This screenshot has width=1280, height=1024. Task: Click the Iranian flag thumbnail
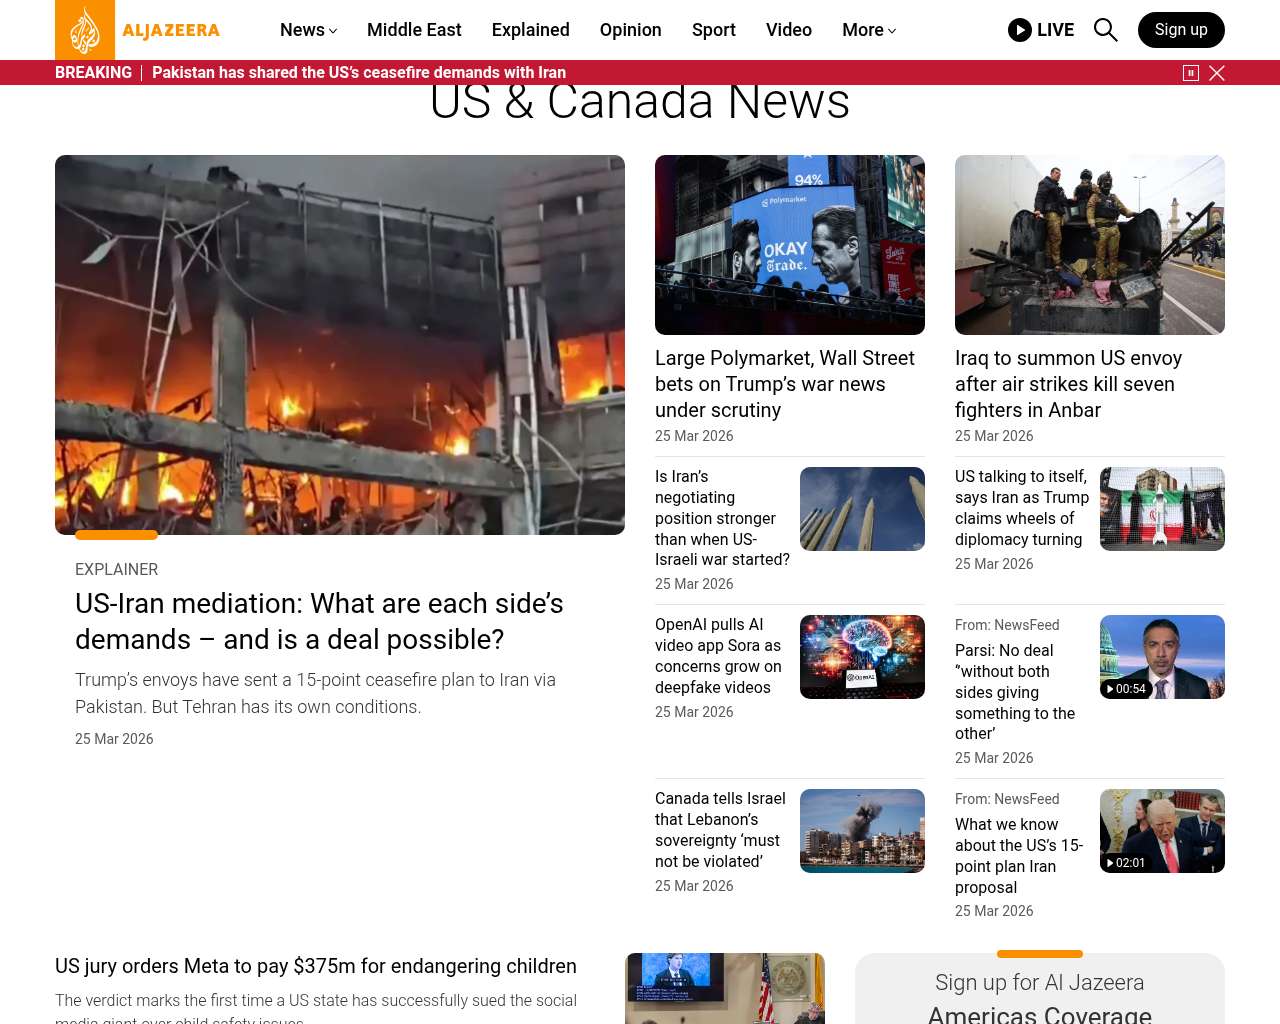(x=1162, y=509)
